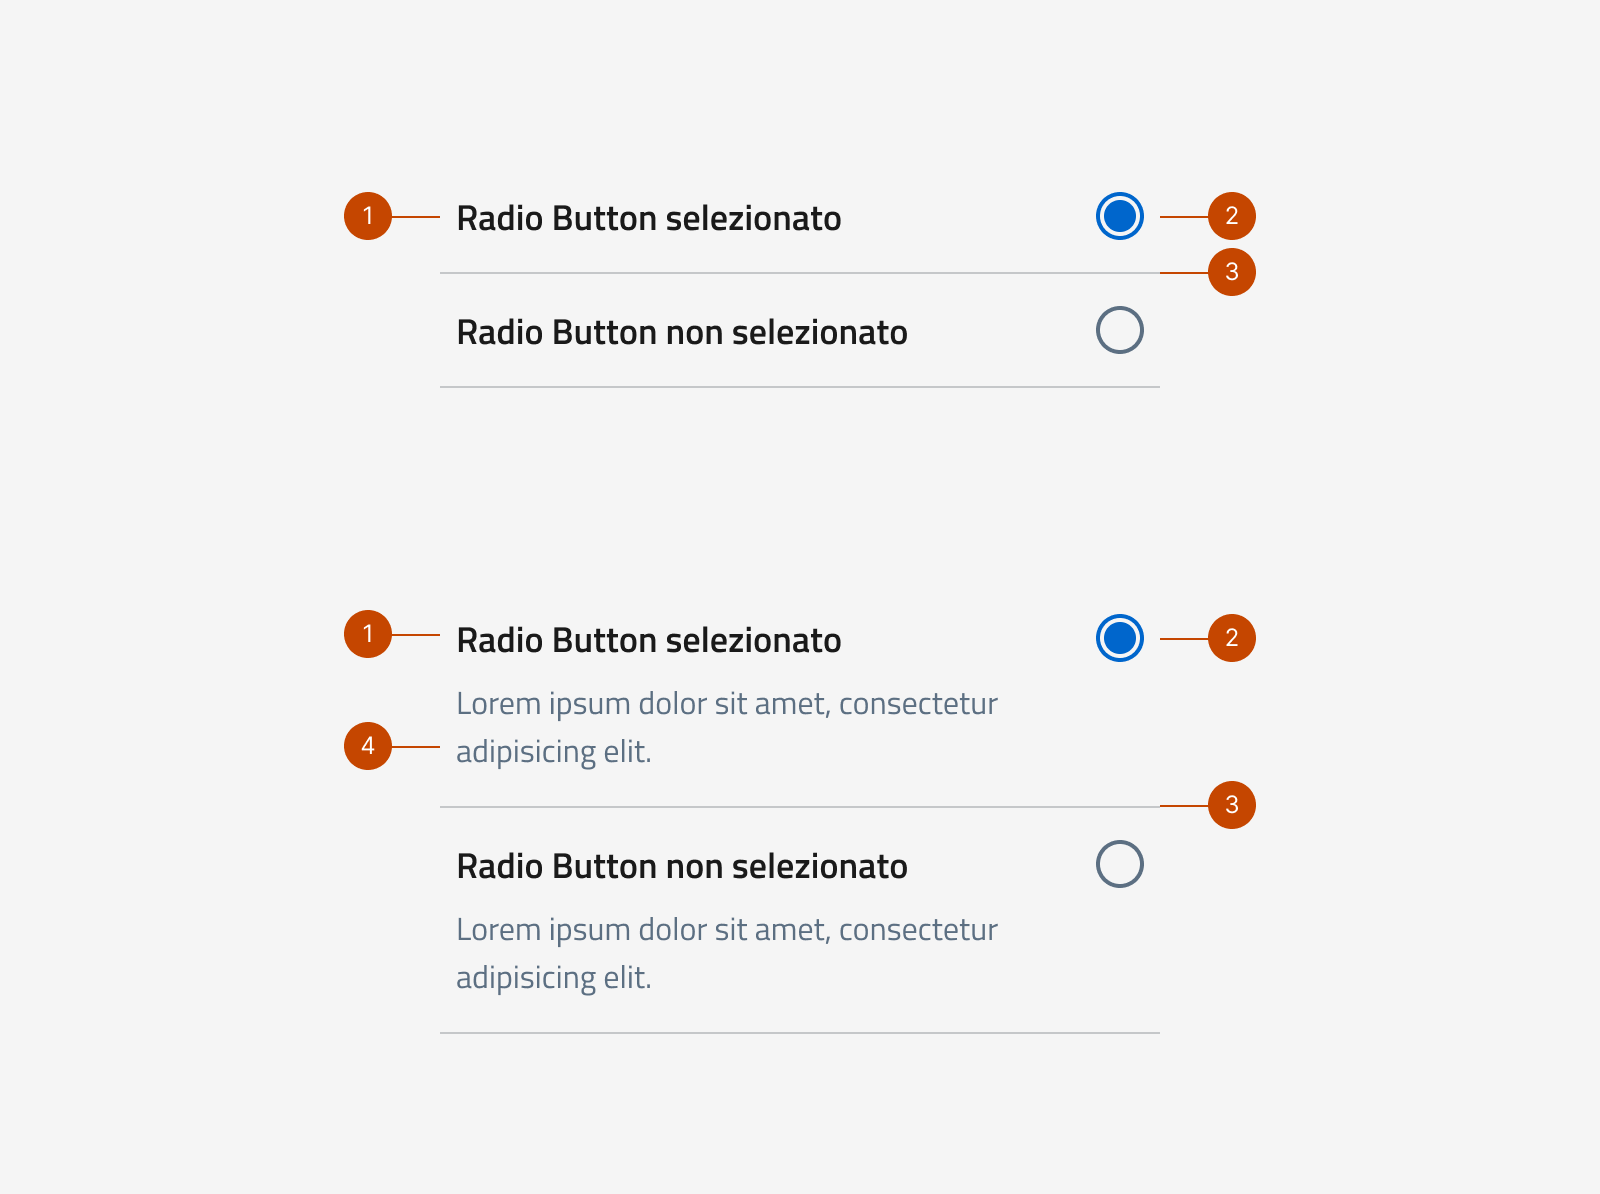Click annotation marker 2 in the top group

coord(1233,215)
